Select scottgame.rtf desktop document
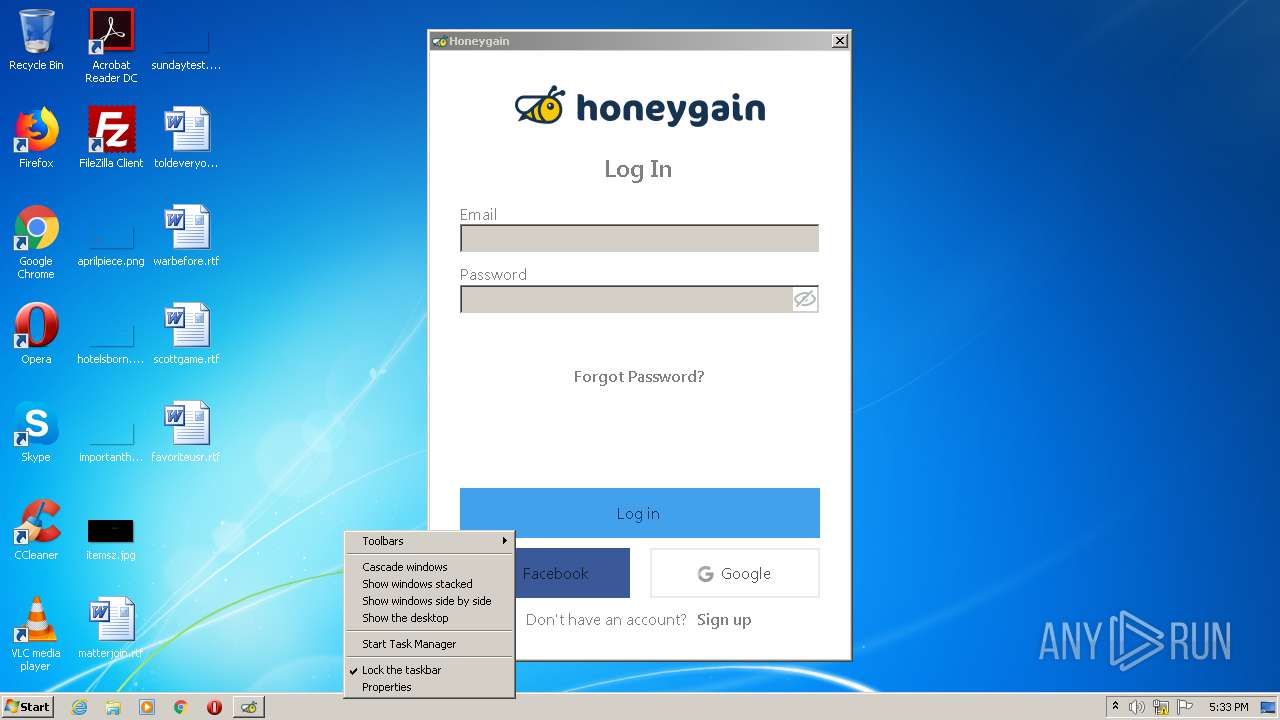 (x=186, y=334)
